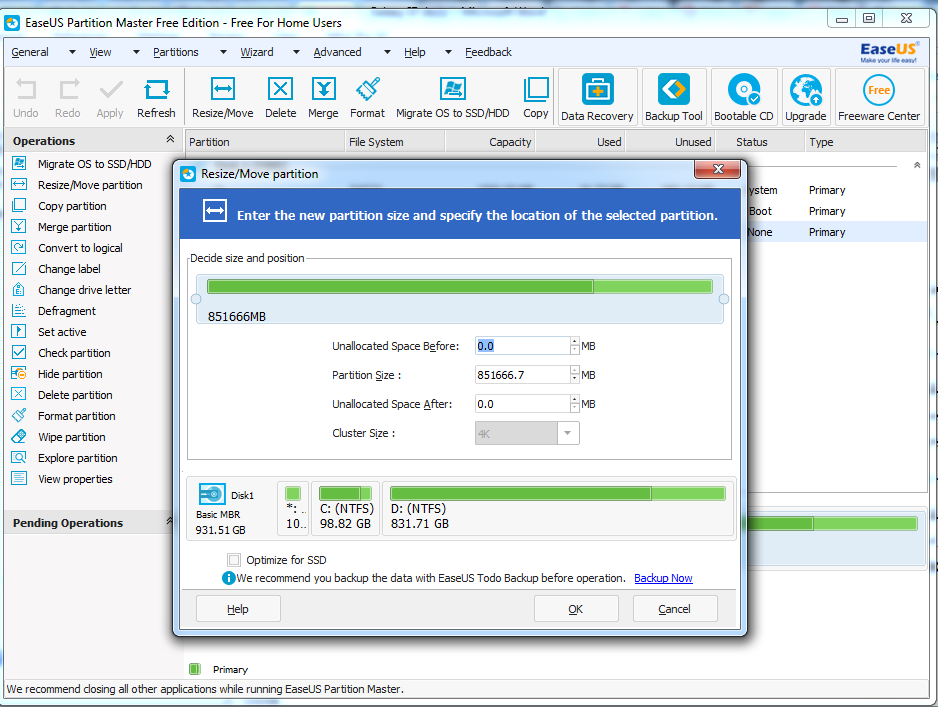Screen dimensions: 938x707
Task: Collapse the disk list chevron on right
Action: pyautogui.click(x=917, y=165)
